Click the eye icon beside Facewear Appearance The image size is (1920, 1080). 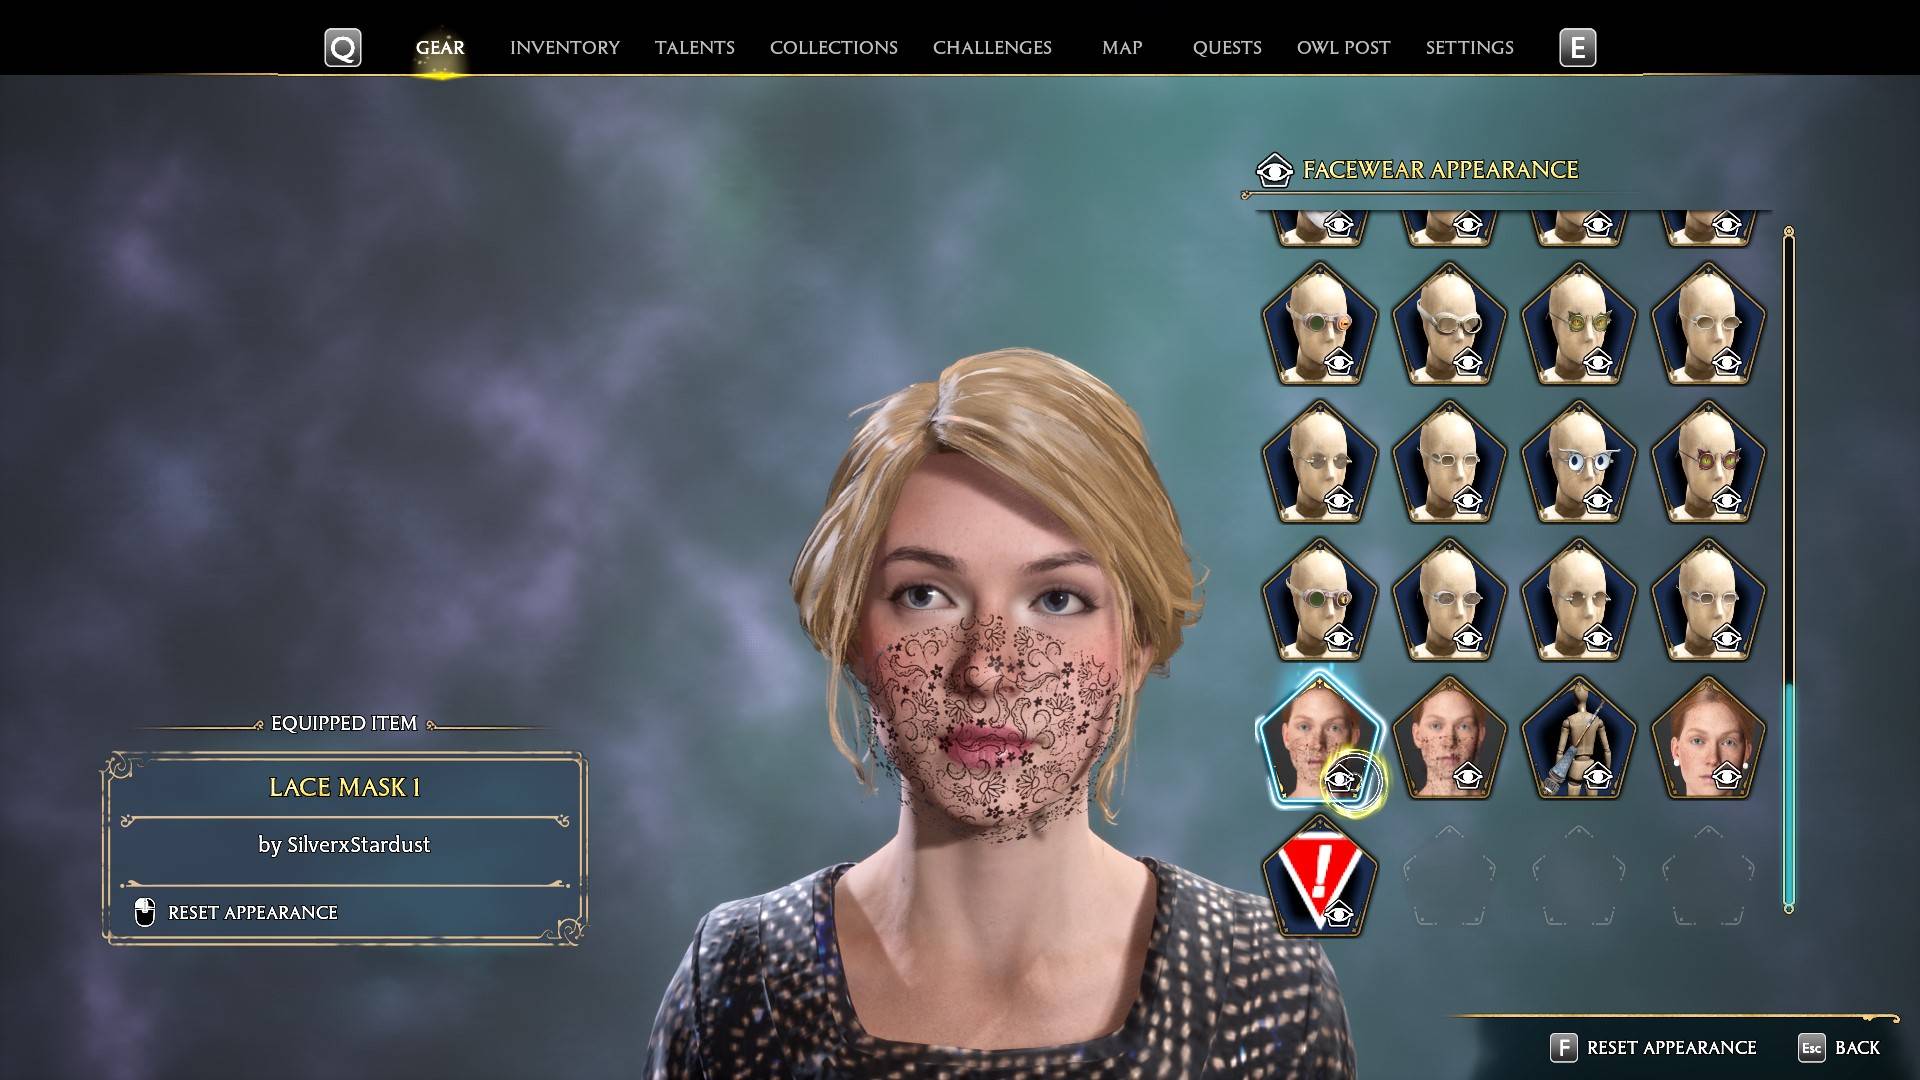point(1274,170)
